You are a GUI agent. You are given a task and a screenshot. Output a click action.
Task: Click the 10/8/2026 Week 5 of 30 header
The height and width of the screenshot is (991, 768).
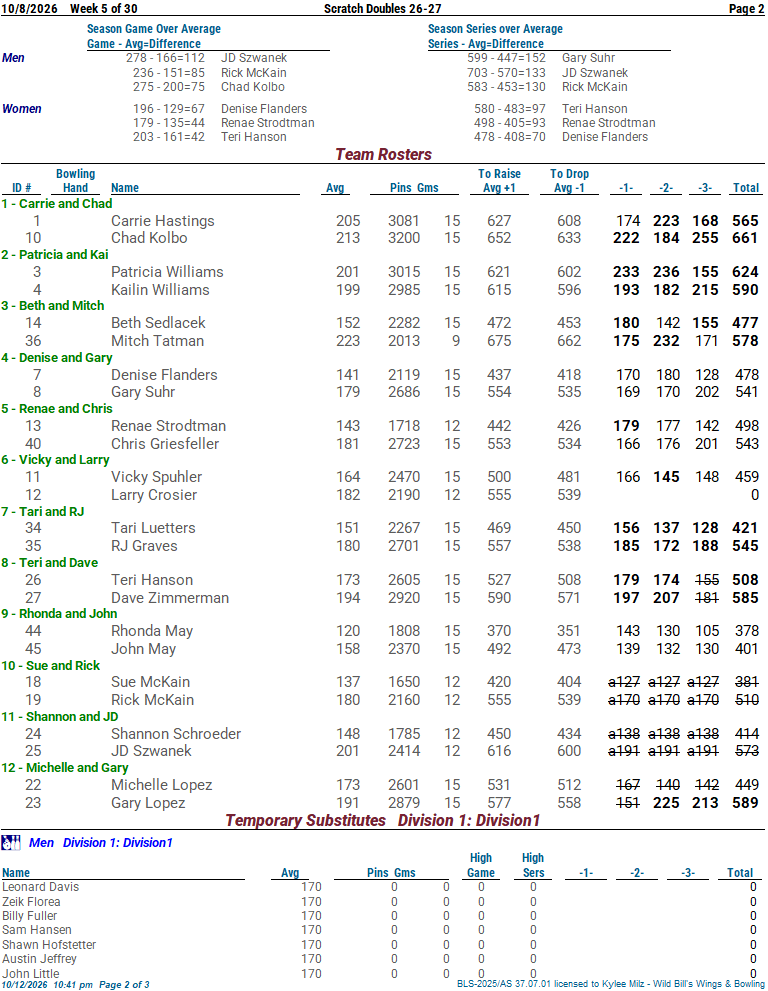[x=70, y=9]
